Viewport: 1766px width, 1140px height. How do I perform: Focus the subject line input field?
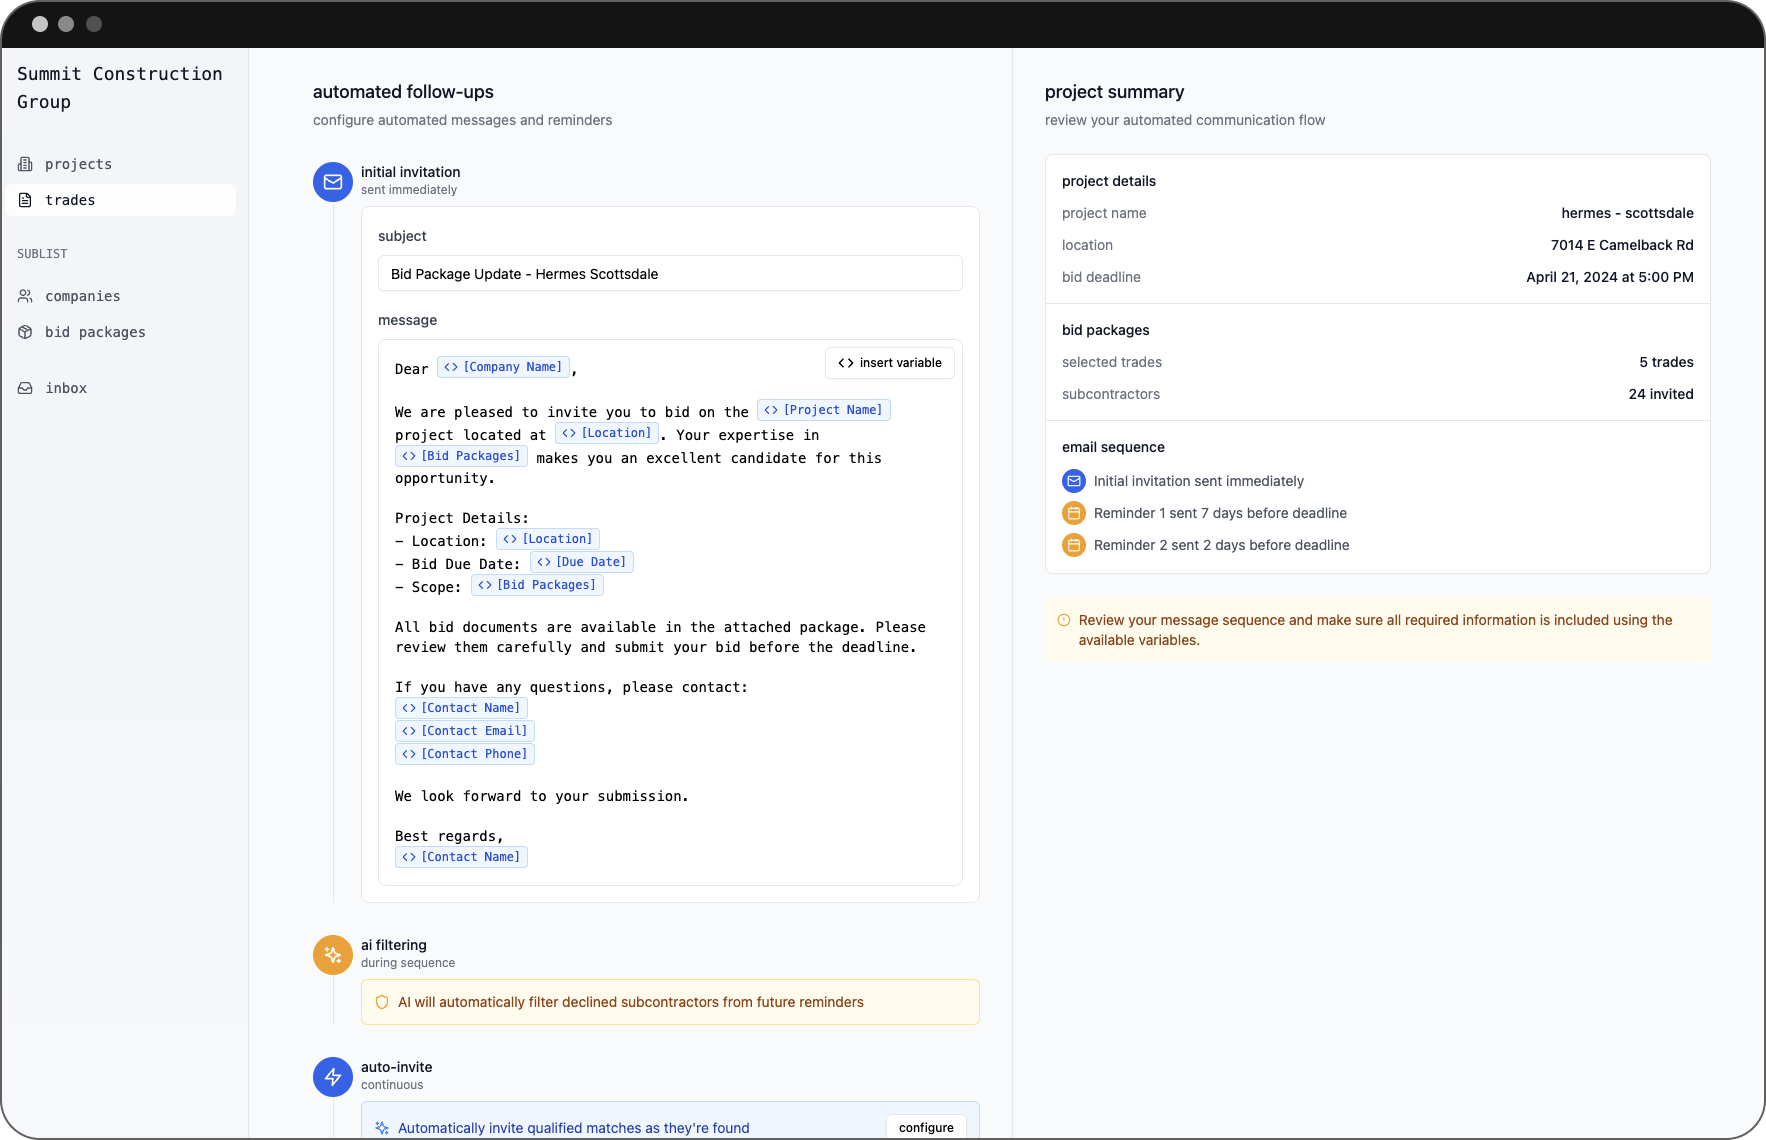click(x=670, y=274)
